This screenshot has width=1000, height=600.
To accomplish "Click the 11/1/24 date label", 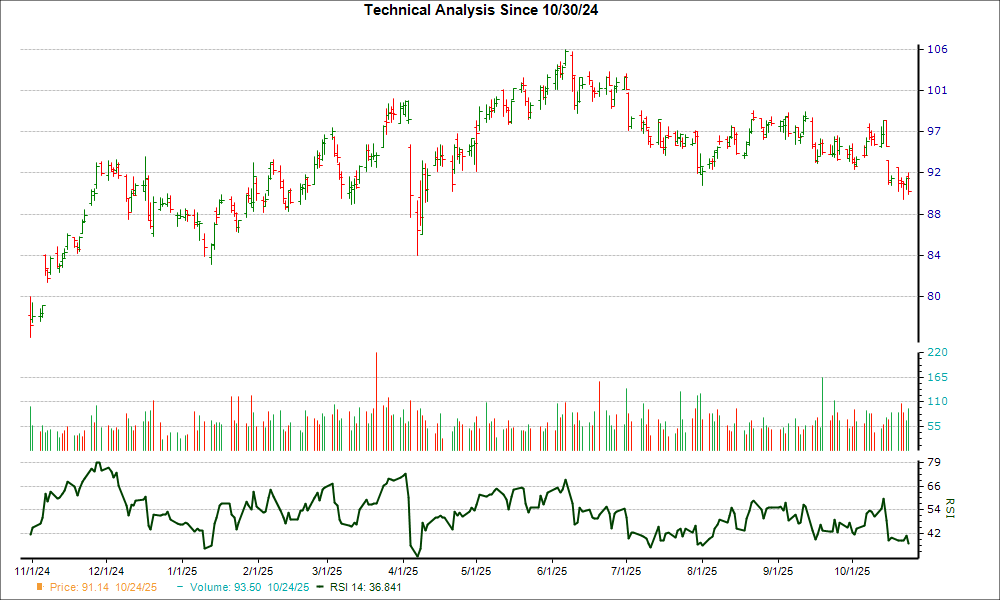I will coord(33,566).
